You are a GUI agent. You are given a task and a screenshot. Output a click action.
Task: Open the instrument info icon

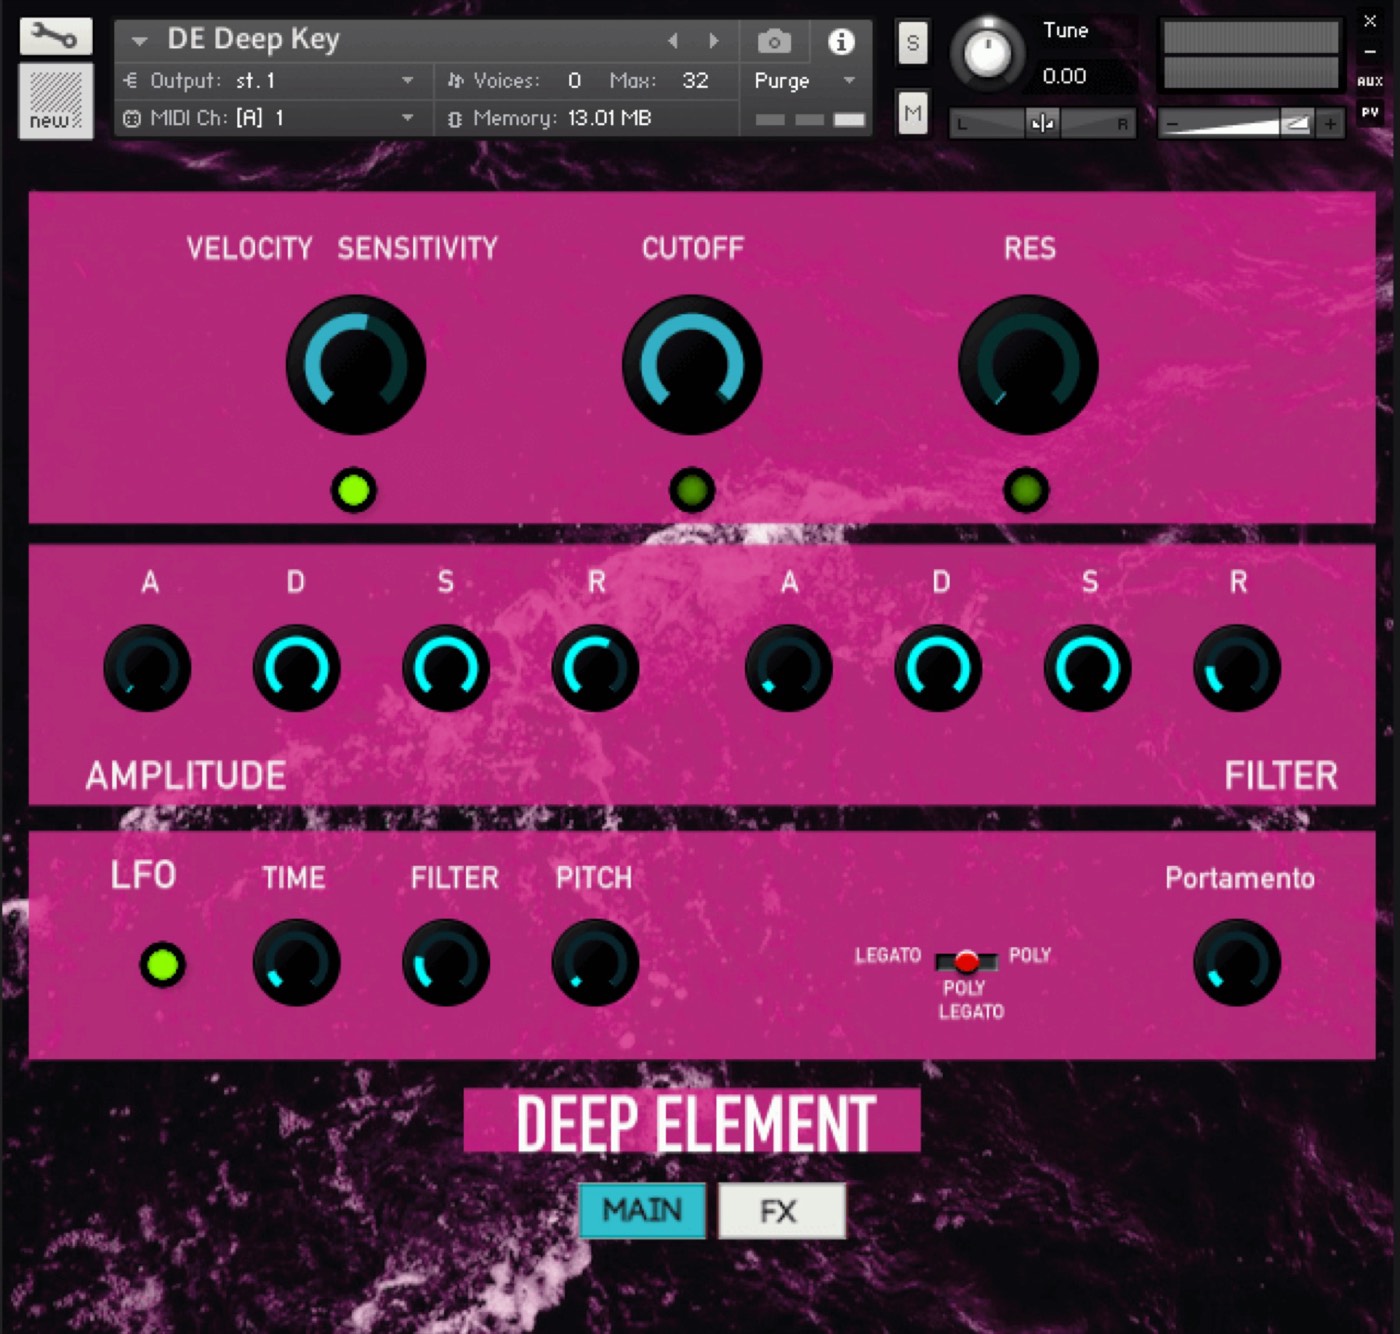tap(841, 41)
